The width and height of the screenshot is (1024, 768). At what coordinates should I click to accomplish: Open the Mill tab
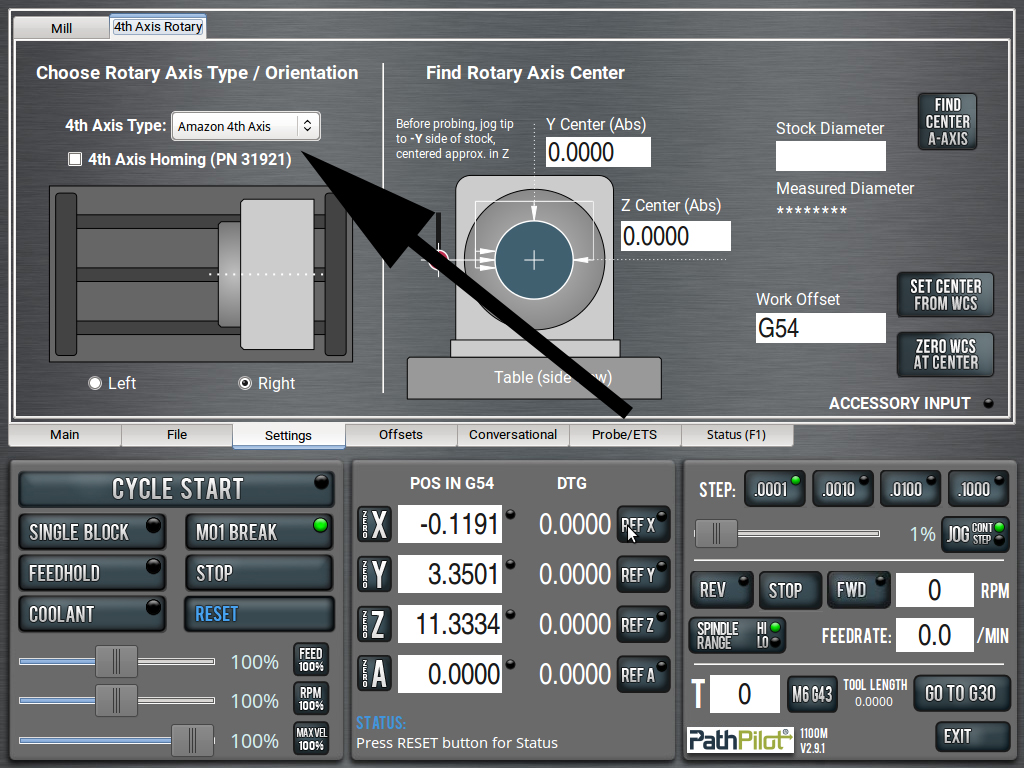click(x=62, y=28)
